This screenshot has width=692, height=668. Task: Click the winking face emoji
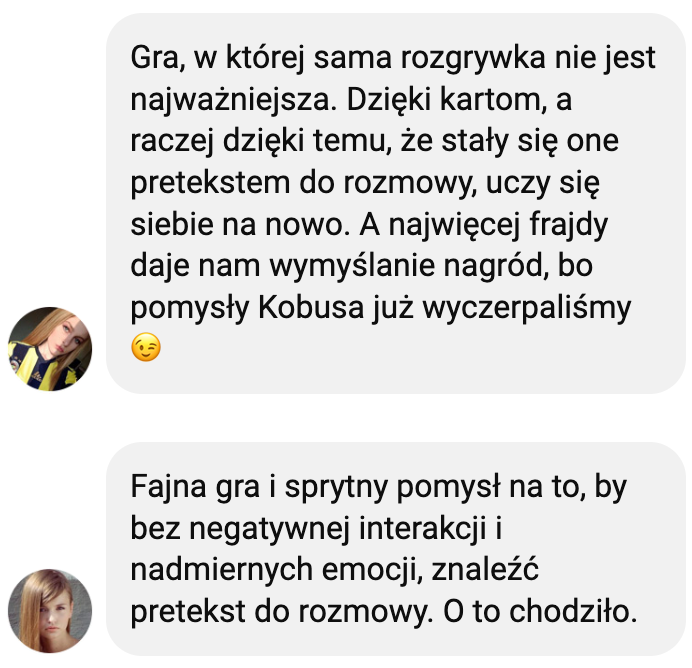146,347
